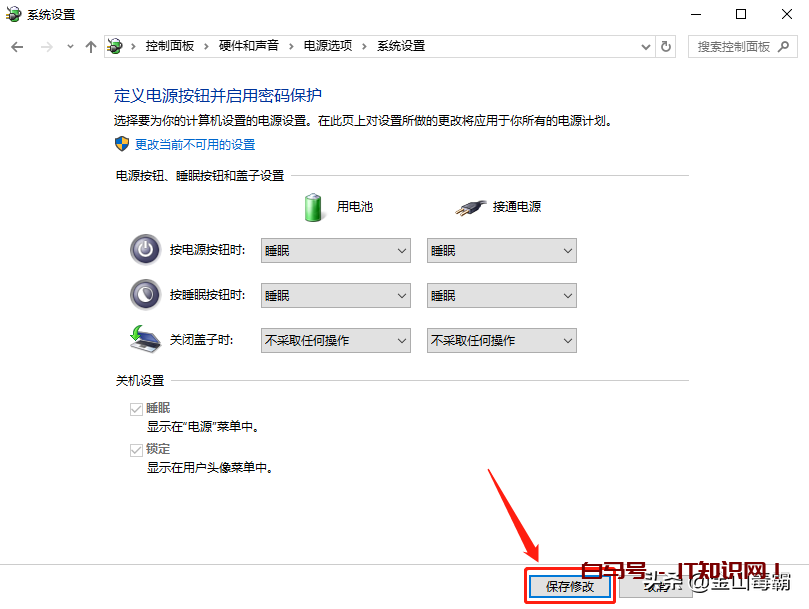Viewport: 809px width, 609px height.
Task: Click the back navigation arrow
Action: pyautogui.click(x=17, y=47)
